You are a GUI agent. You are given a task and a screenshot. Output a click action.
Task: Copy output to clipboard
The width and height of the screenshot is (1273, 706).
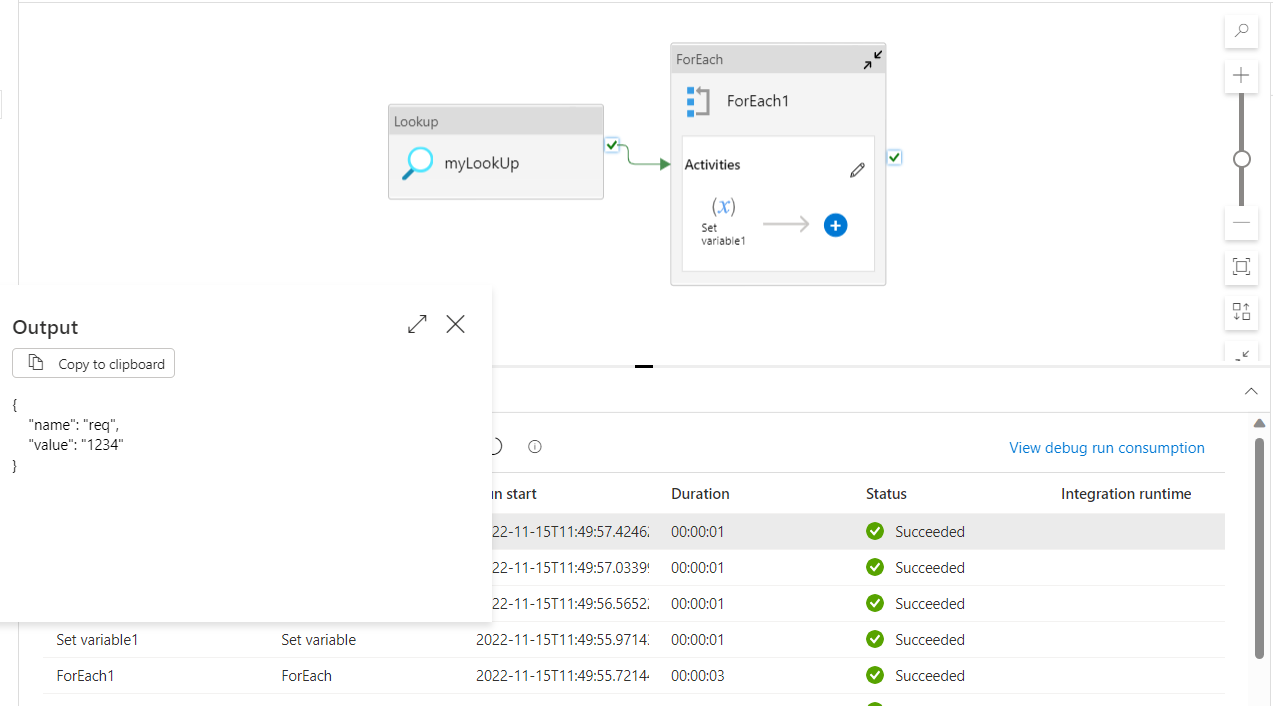(94, 363)
